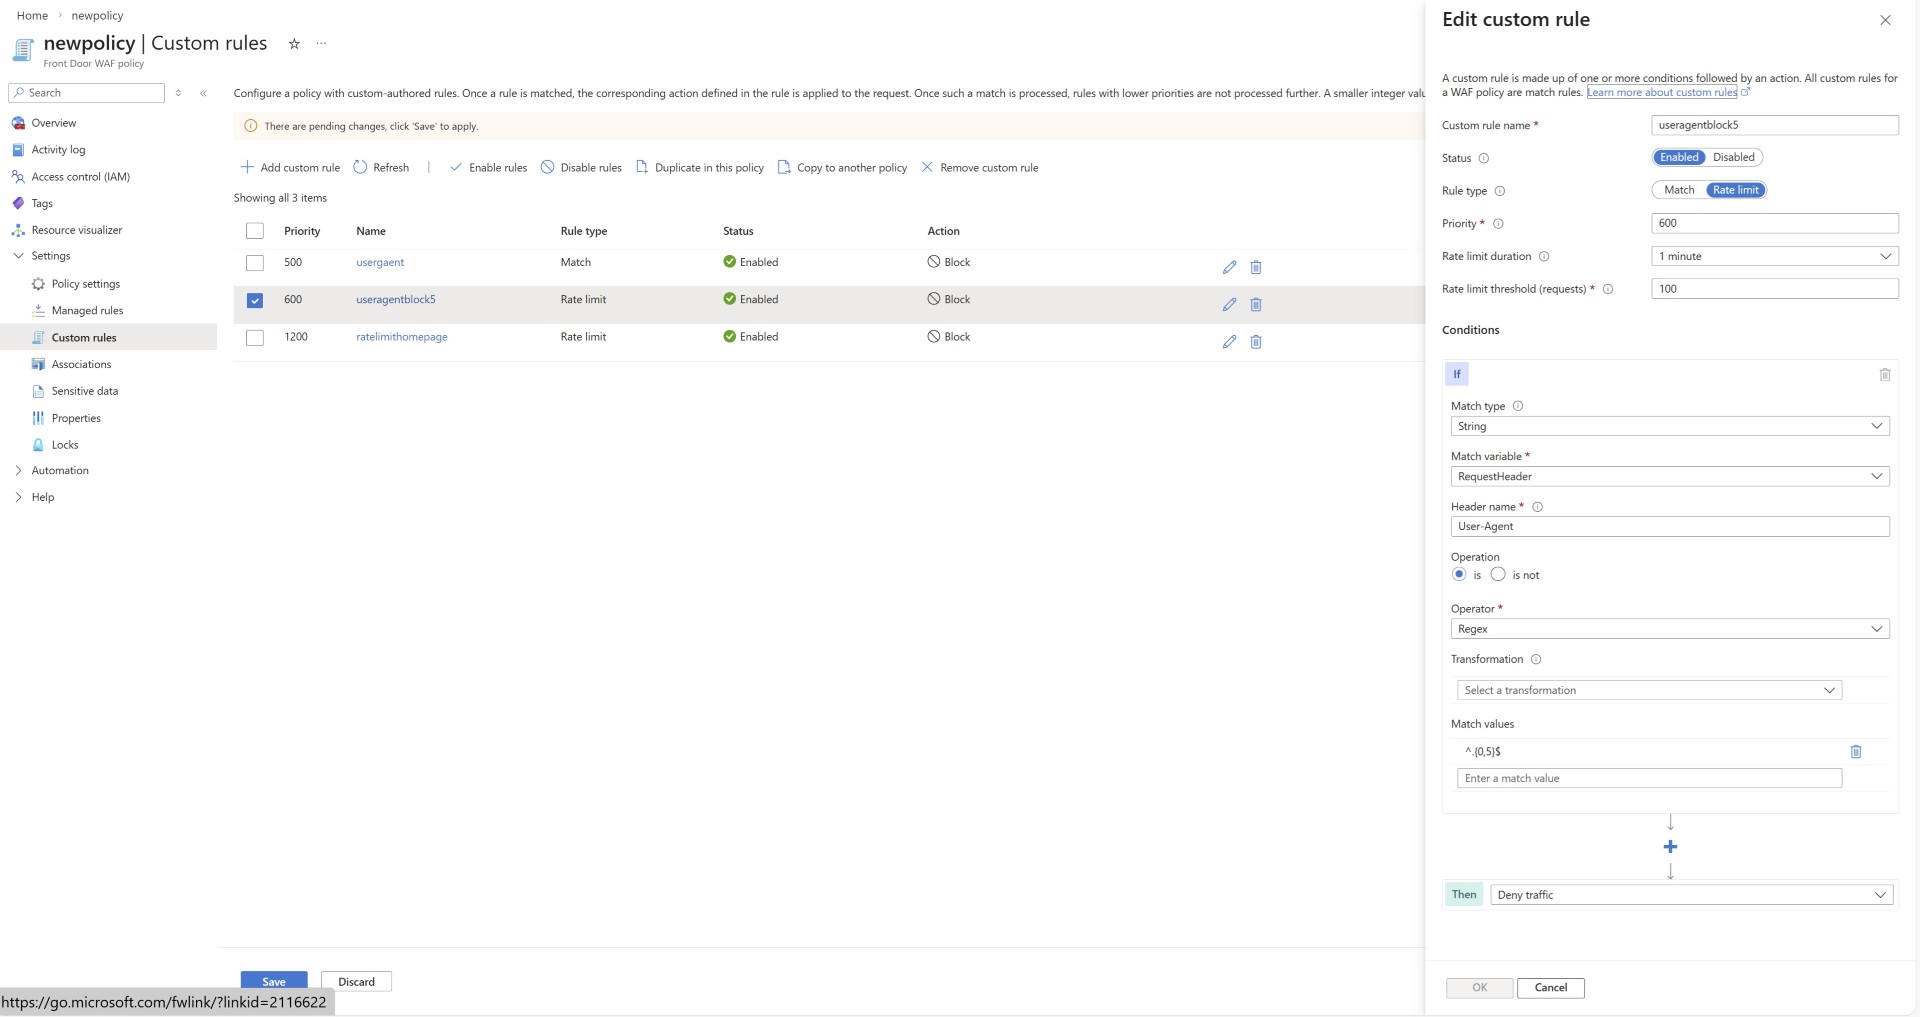Set Status to Disabled
This screenshot has width=1920, height=1017.
pos(1733,157)
